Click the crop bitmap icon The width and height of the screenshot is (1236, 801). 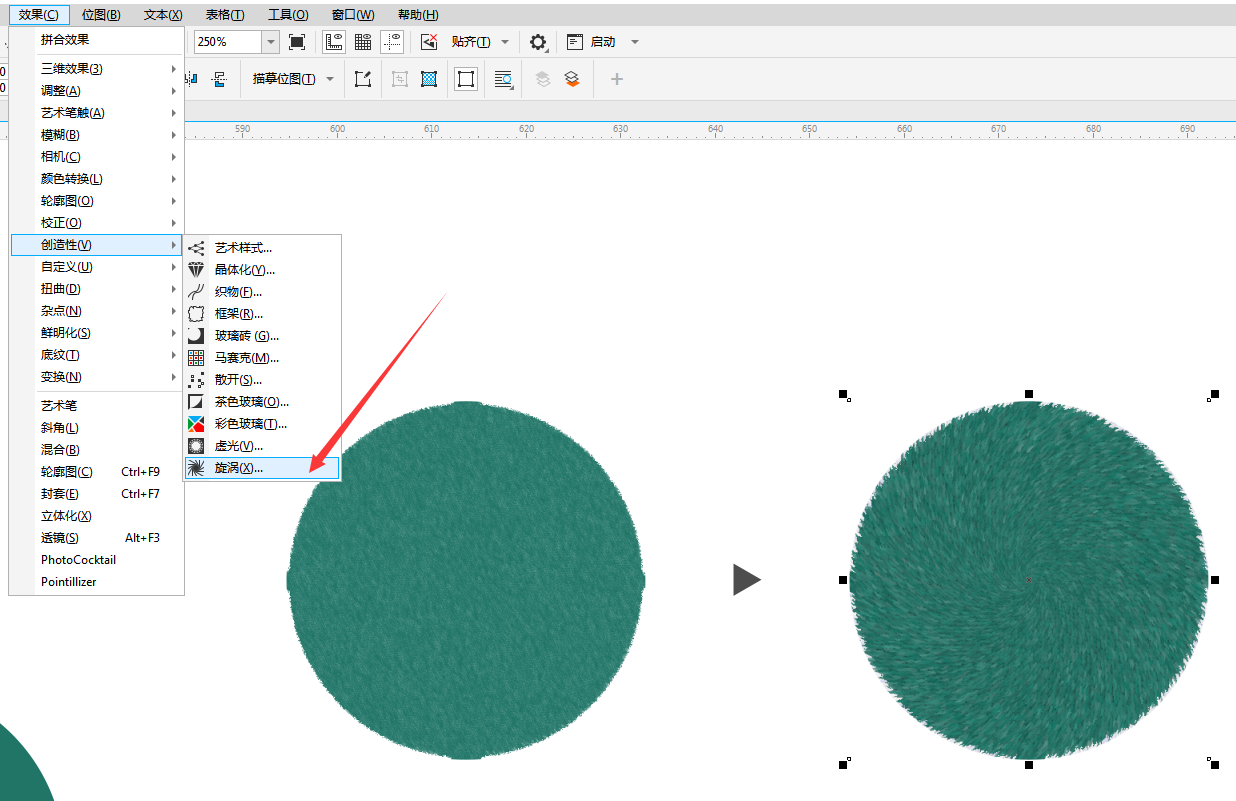(x=400, y=79)
